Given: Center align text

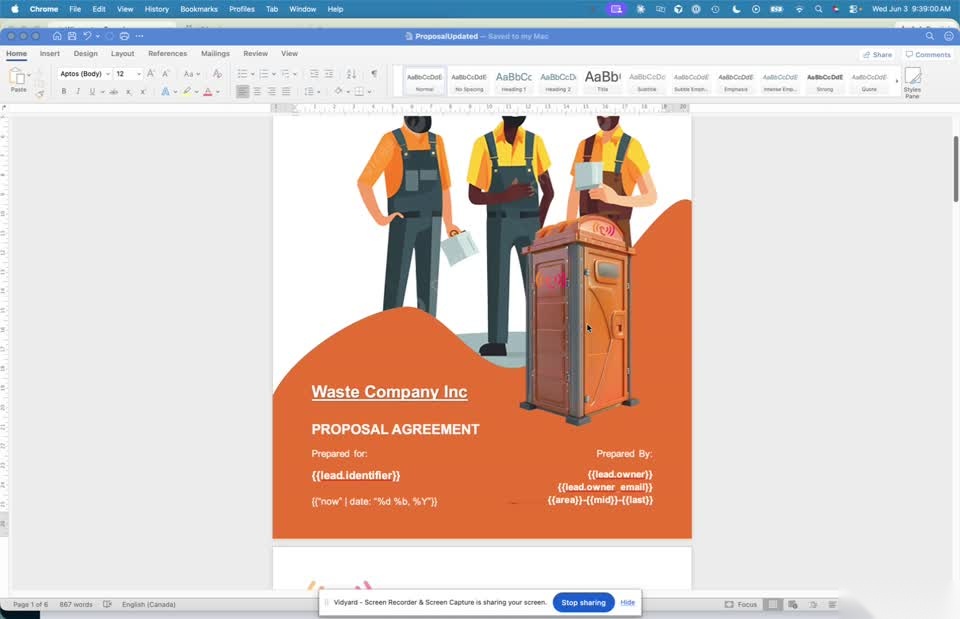Looking at the screenshot, I should [257, 92].
